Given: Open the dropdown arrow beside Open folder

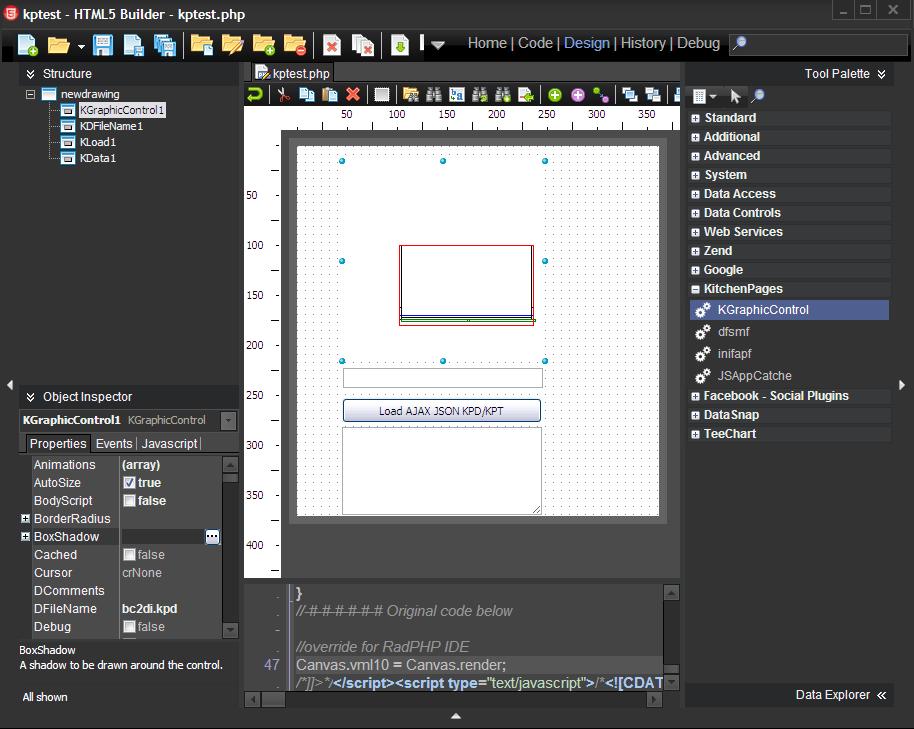Looking at the screenshot, I should [81, 46].
